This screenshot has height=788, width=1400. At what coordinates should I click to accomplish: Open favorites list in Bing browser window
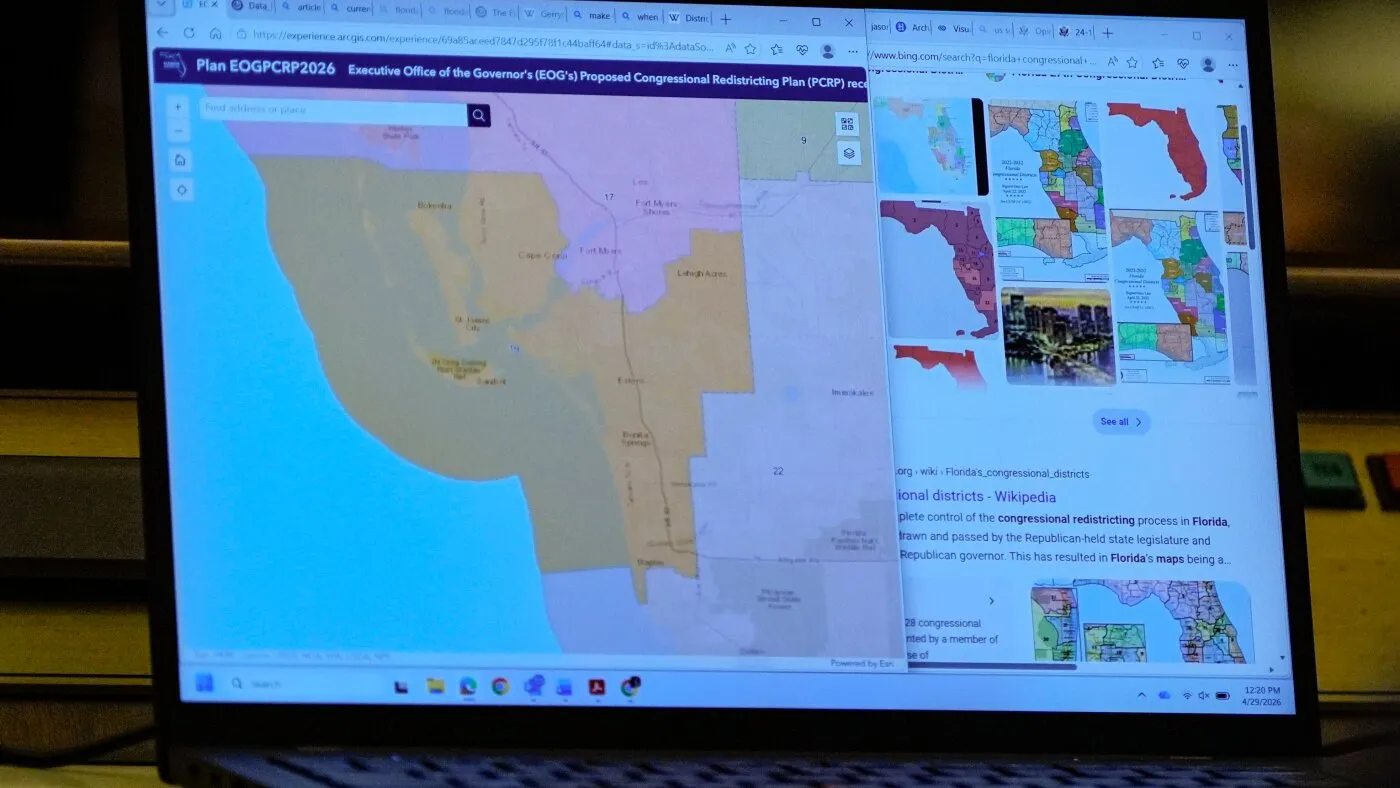click(x=1158, y=62)
